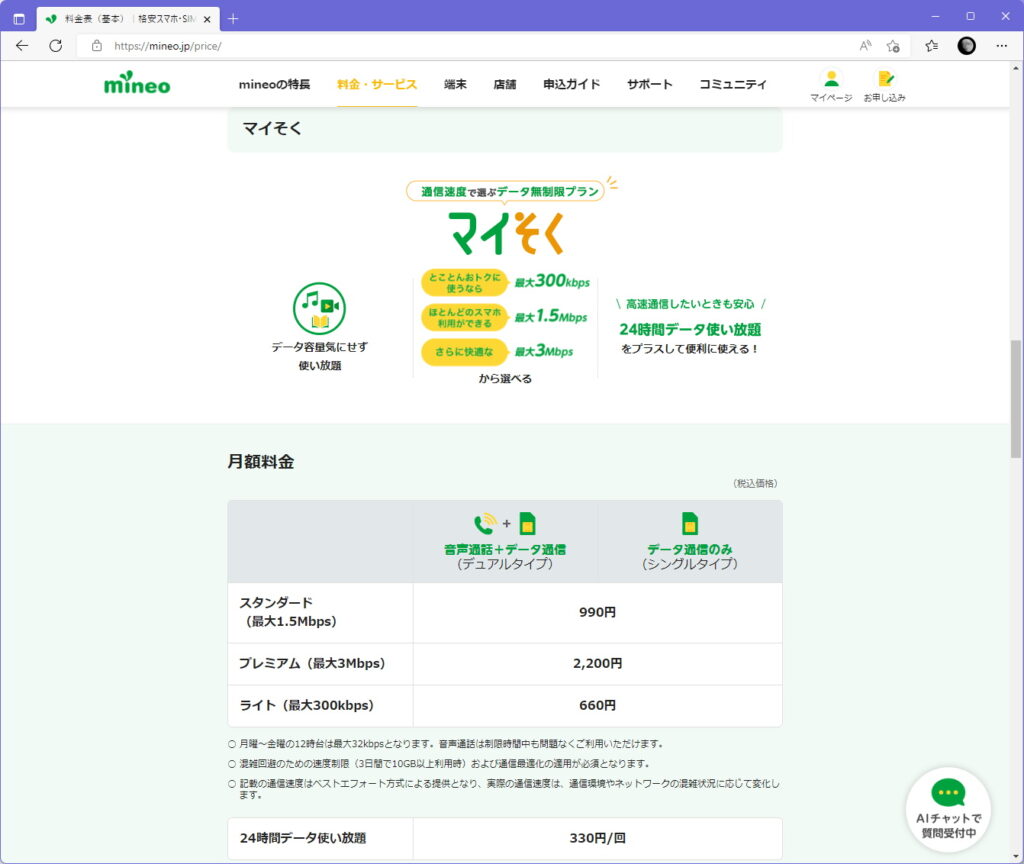Click the data unlimited usage icon
1024x864 pixels.
coord(319,308)
